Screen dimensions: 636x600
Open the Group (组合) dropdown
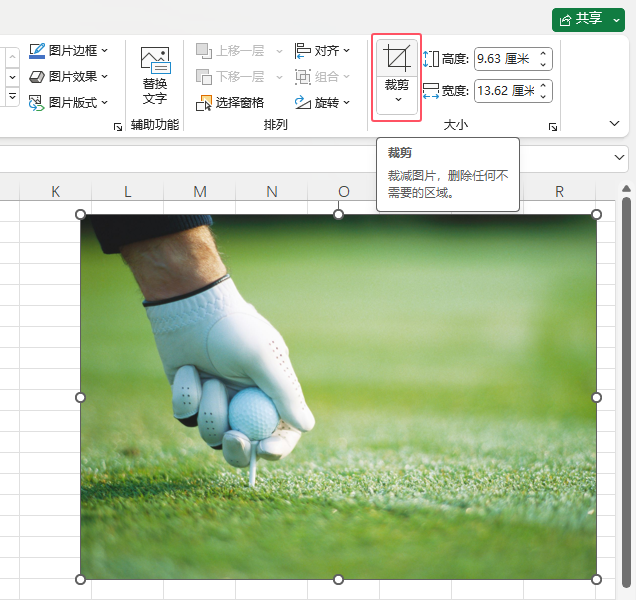pos(322,77)
